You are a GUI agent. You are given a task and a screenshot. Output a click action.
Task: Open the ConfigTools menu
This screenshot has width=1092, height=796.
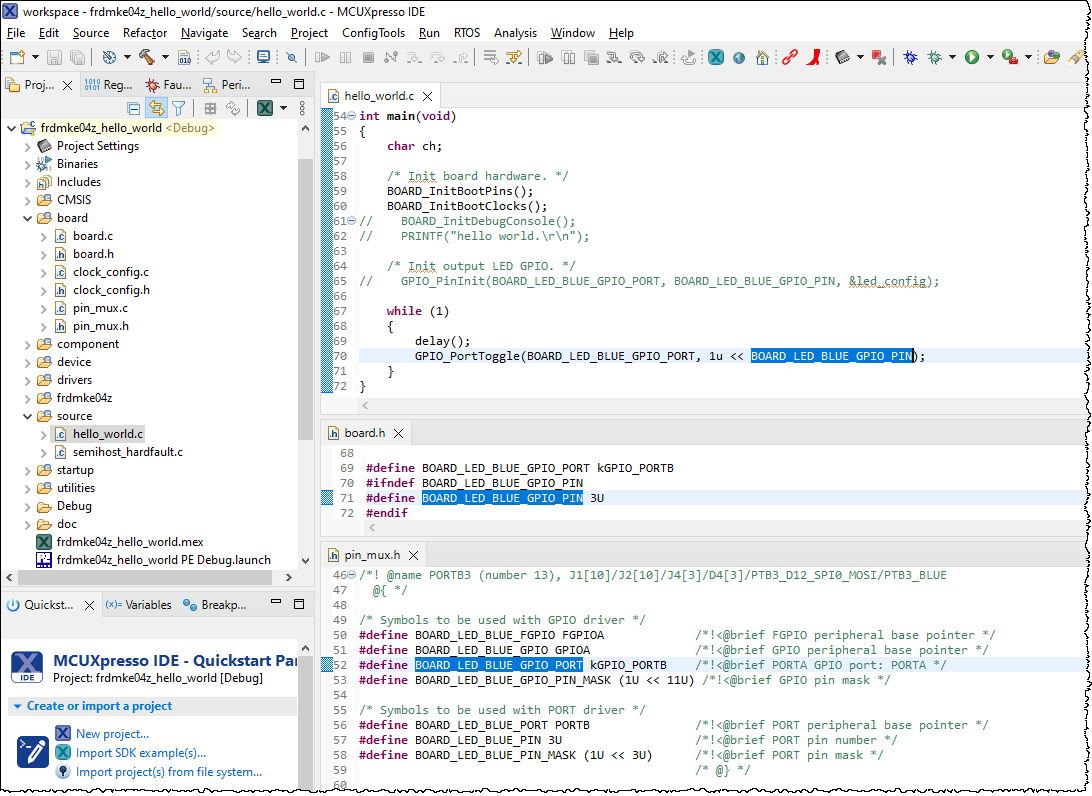(x=373, y=33)
